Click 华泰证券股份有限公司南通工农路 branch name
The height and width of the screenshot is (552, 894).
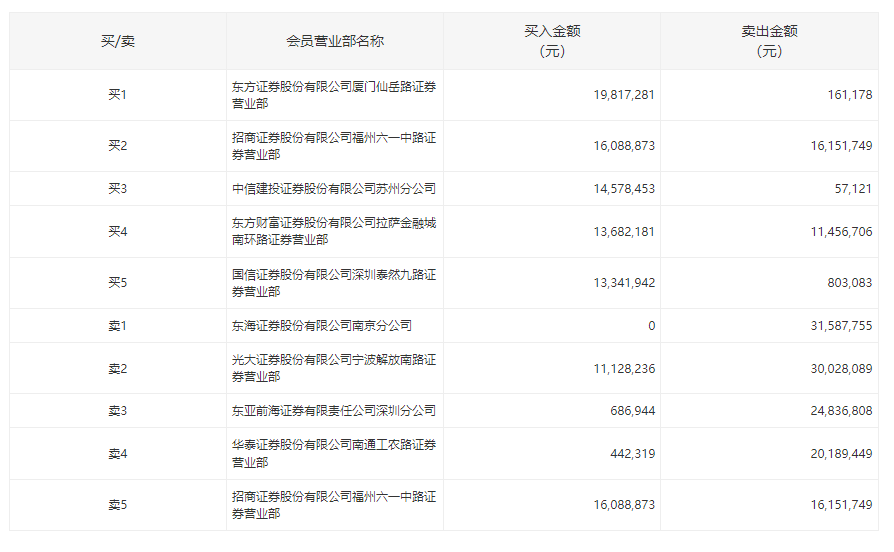coord(334,454)
